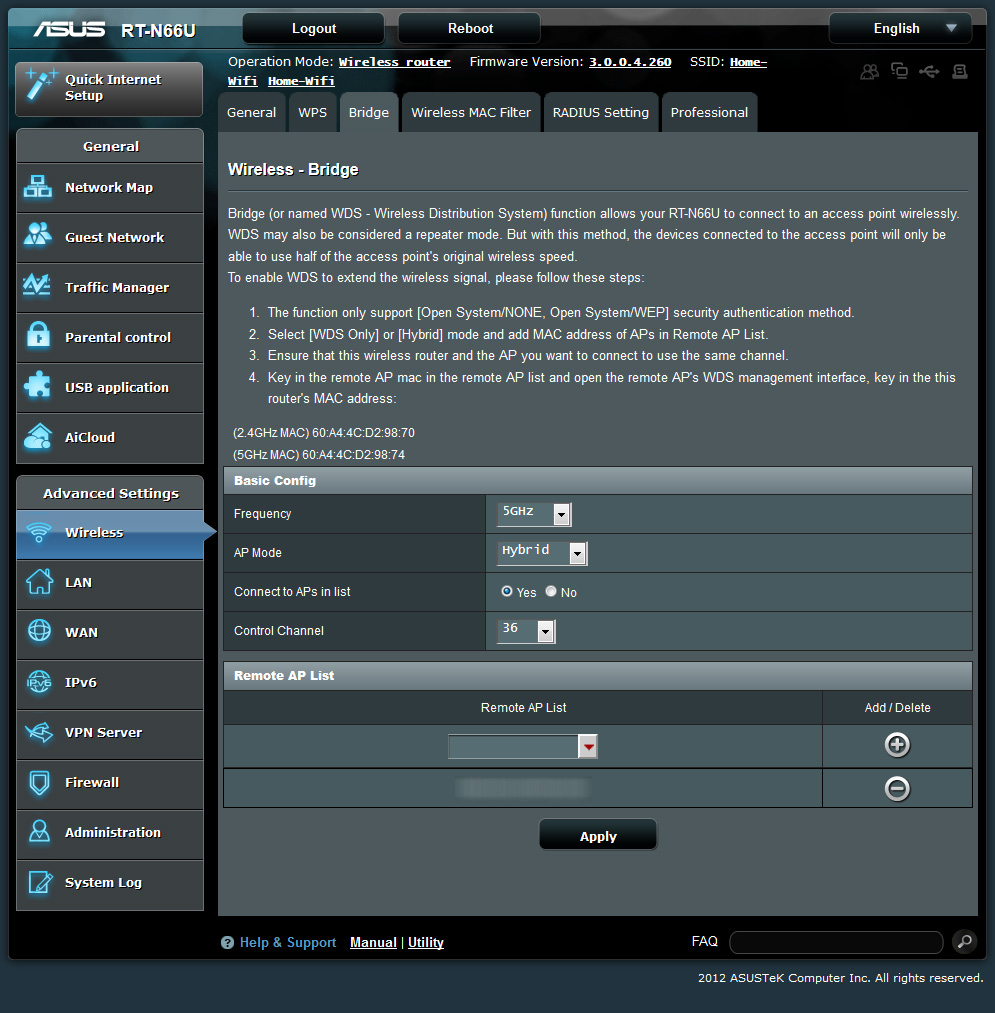Click the WAN globe icon
The image size is (995, 1013).
click(39, 631)
